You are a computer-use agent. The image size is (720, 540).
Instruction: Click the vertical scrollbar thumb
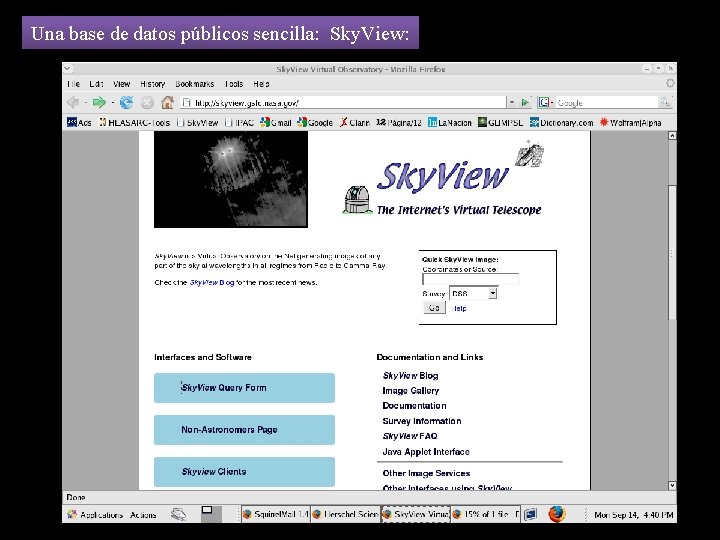pyautogui.click(x=672, y=253)
